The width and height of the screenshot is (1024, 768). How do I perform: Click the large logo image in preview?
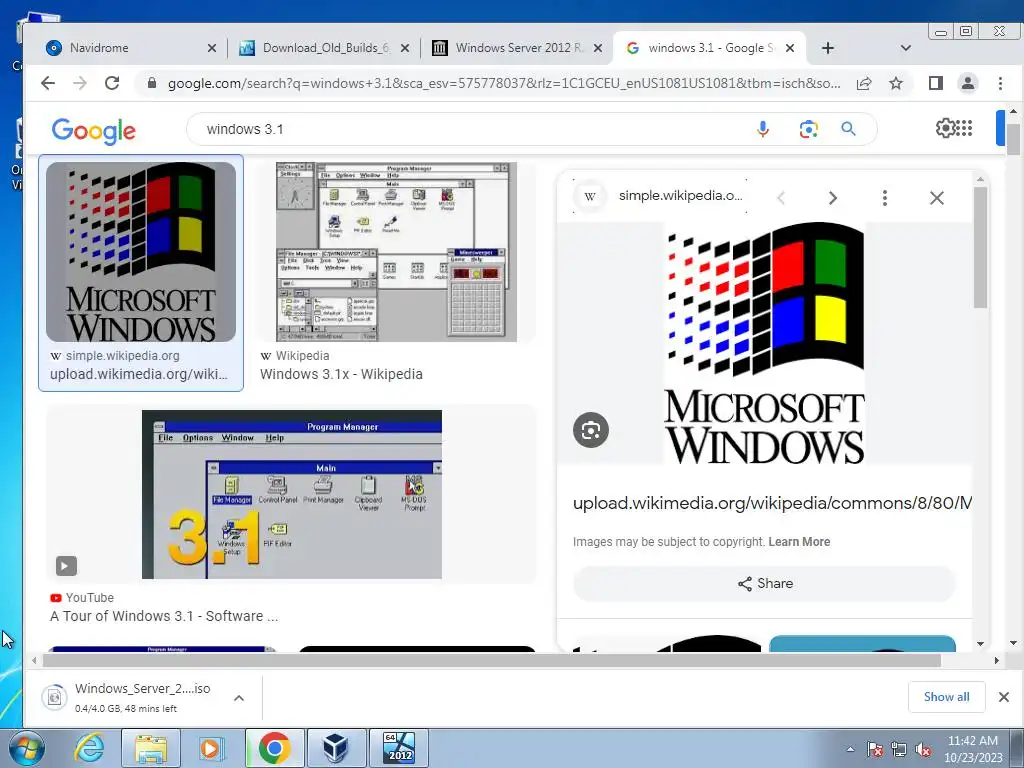(764, 343)
